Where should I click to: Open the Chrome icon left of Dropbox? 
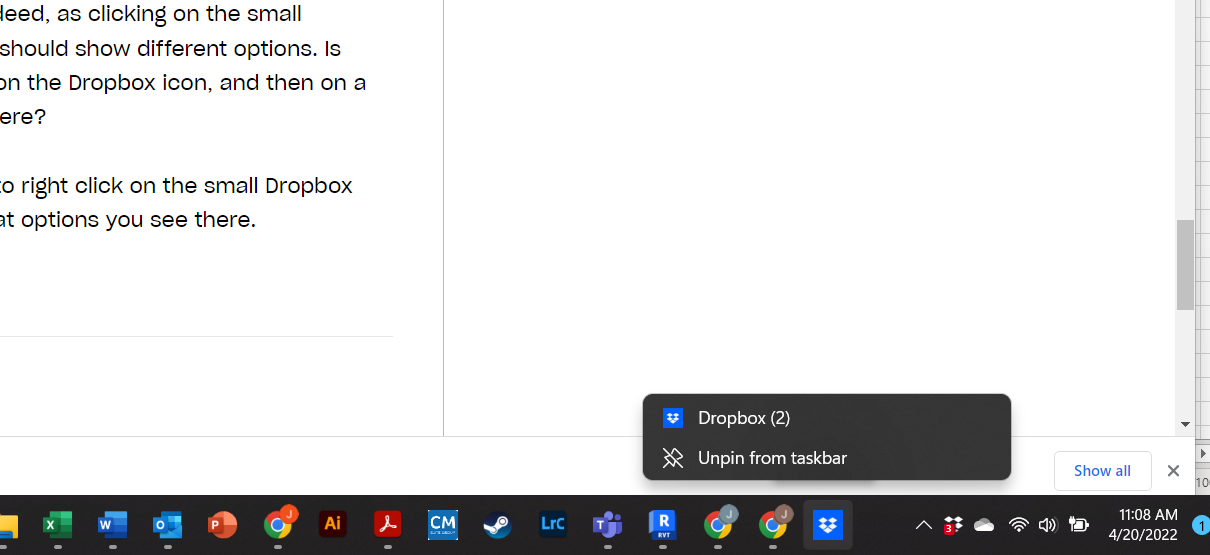(x=773, y=523)
